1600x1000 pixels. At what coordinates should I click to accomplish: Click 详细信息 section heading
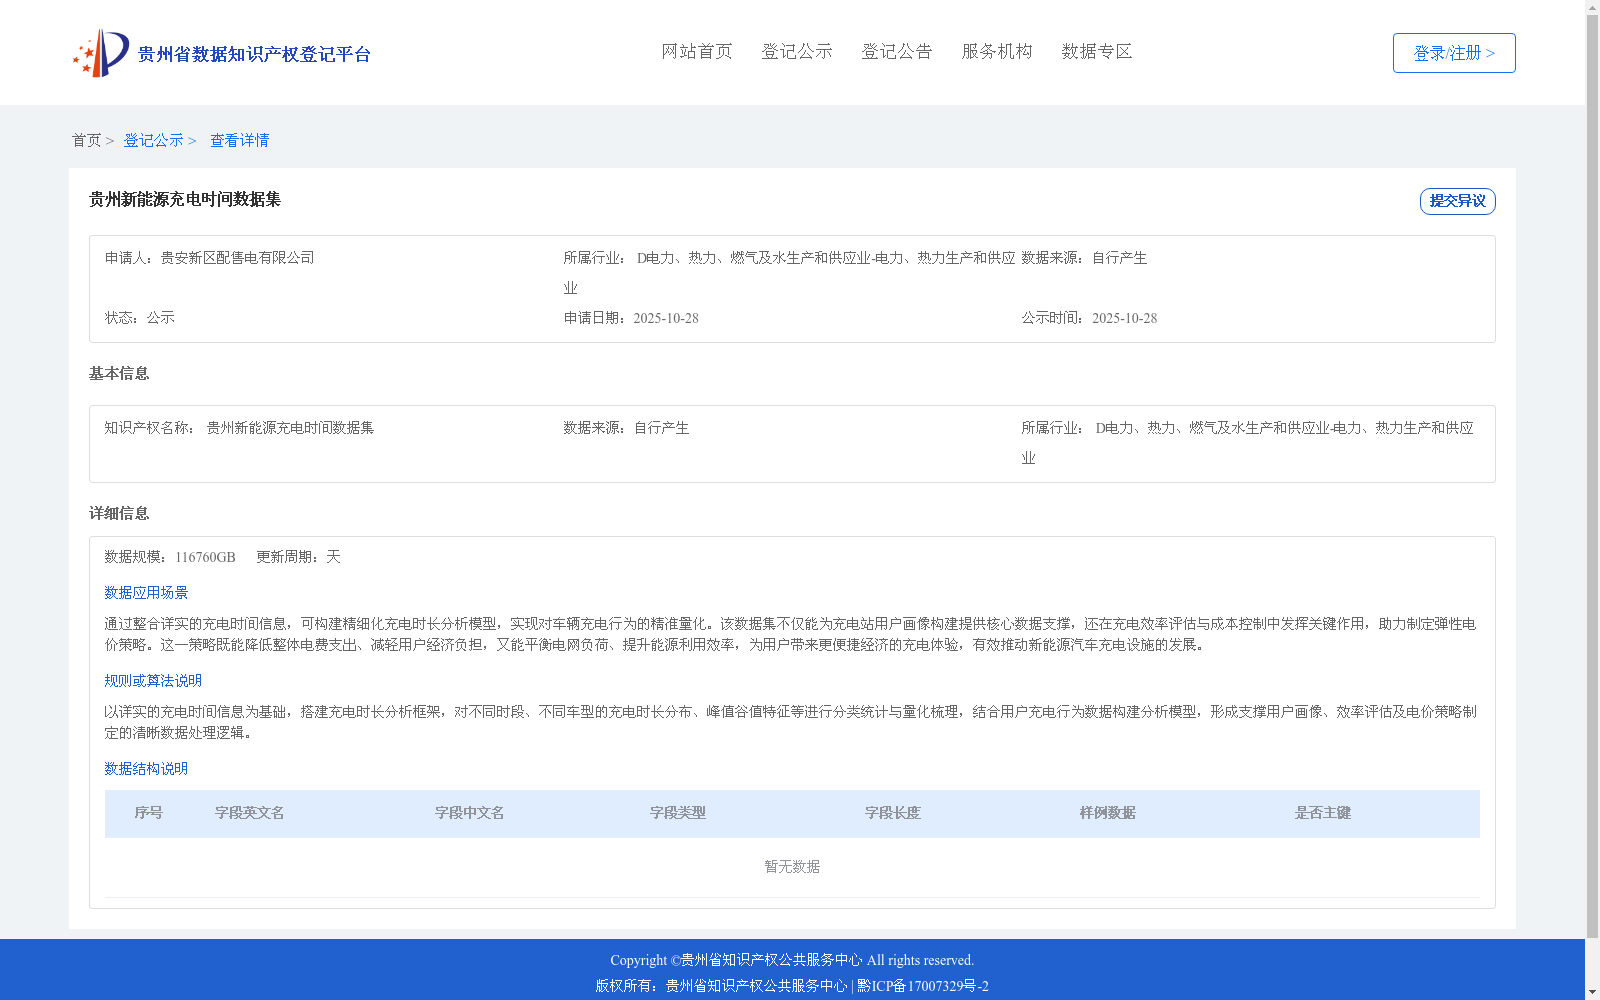(119, 514)
